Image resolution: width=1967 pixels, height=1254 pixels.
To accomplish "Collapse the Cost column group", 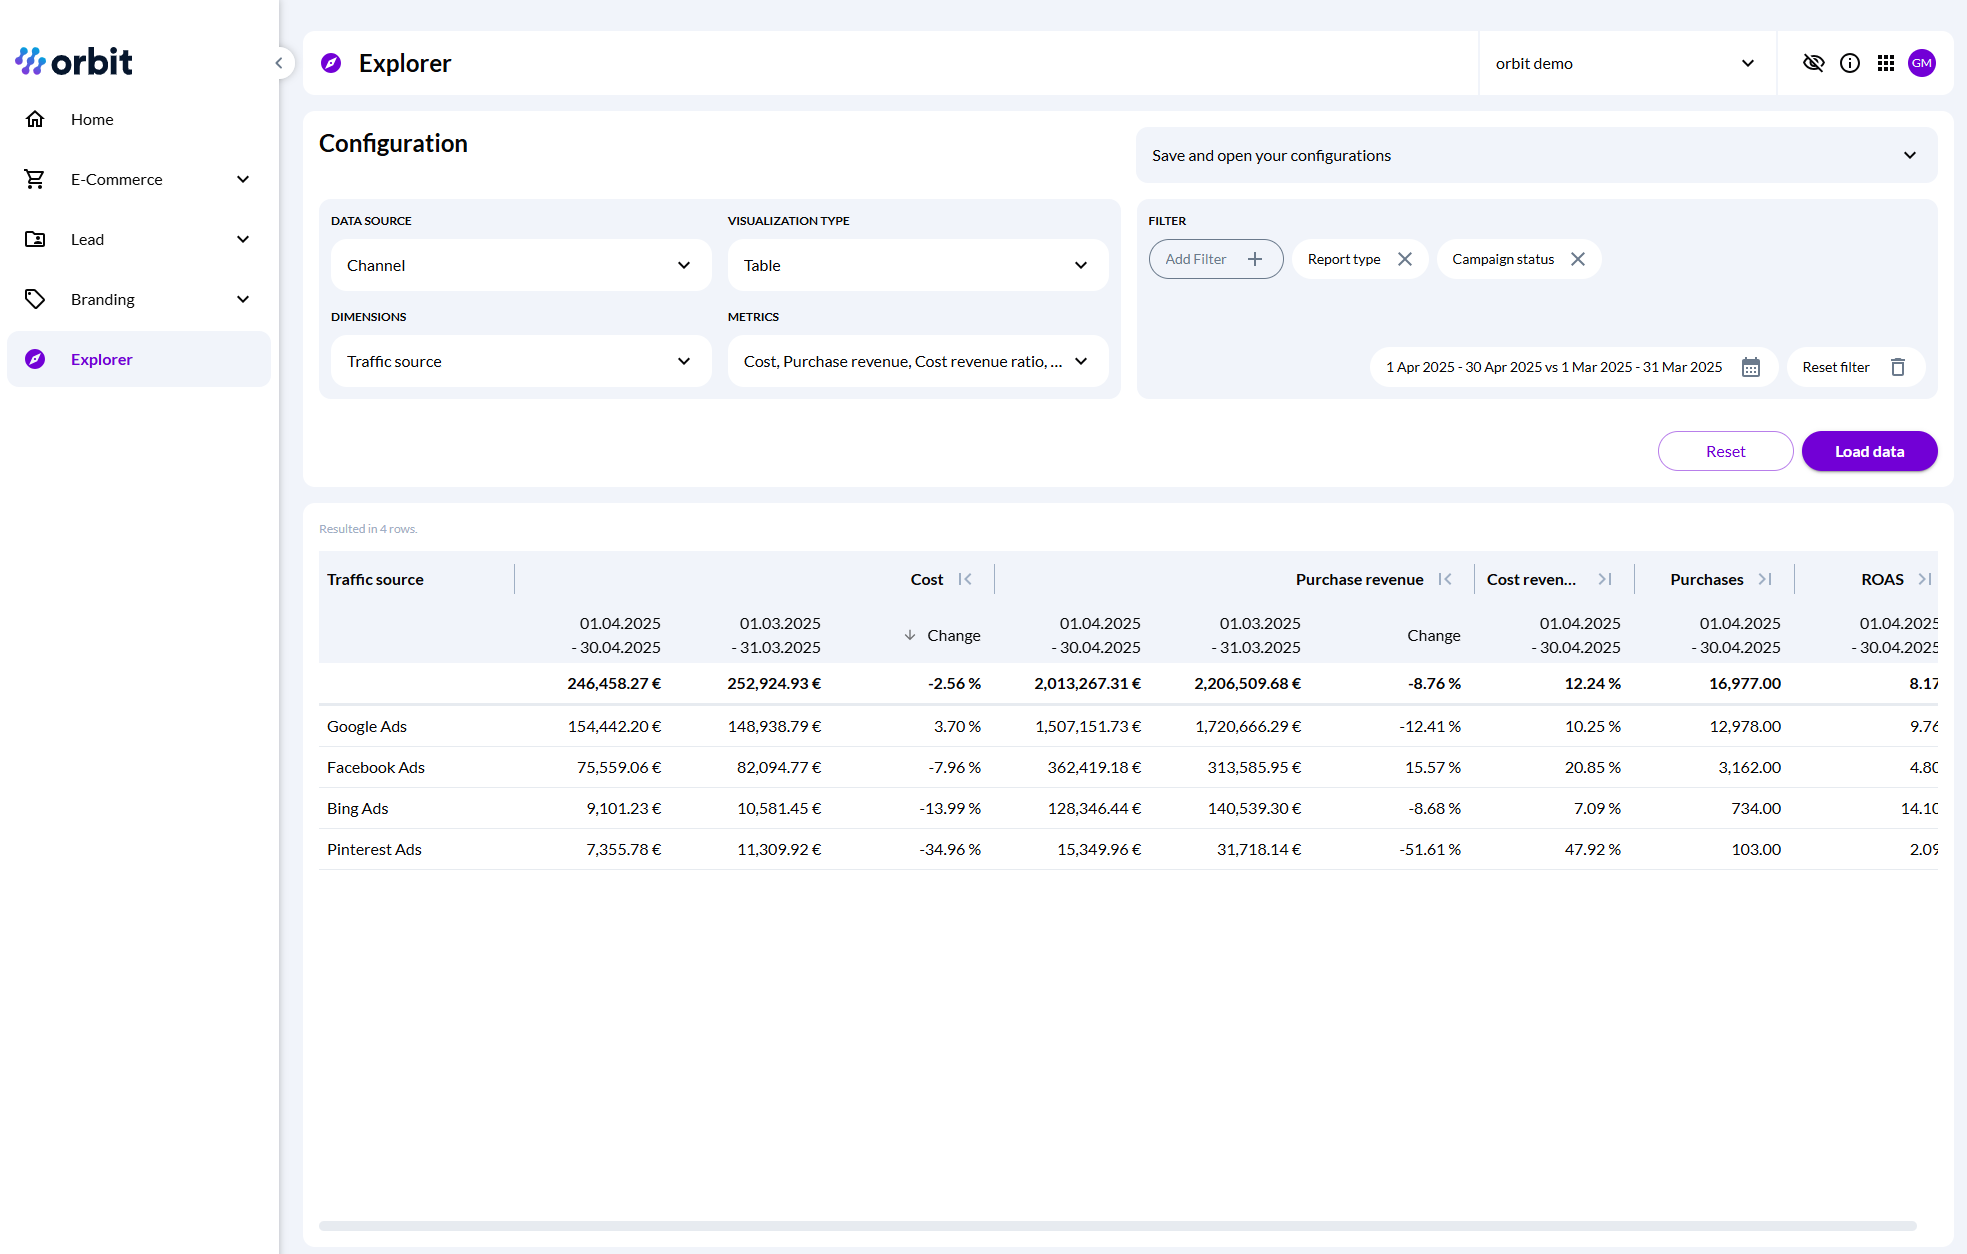I will click(965, 579).
